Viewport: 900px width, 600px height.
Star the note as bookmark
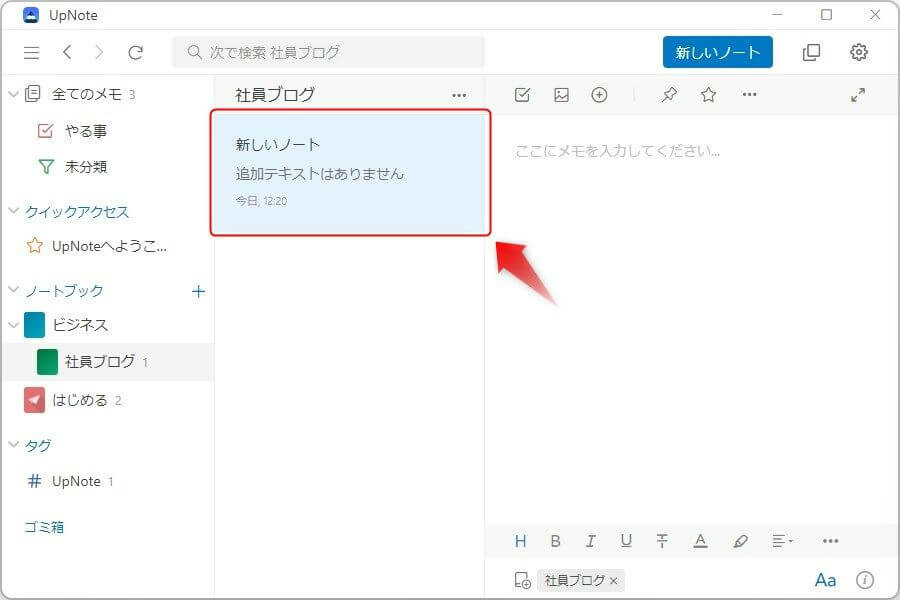pyautogui.click(x=708, y=95)
